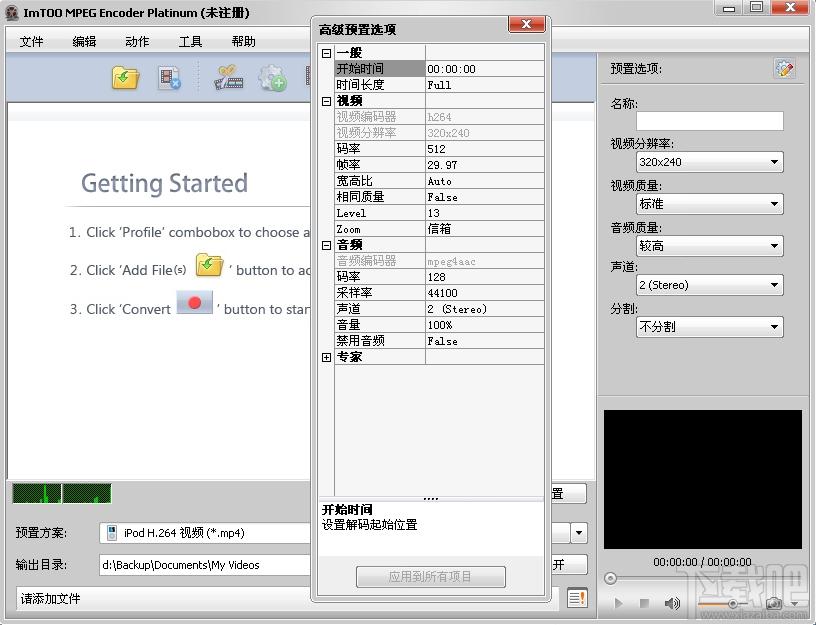This screenshot has width=816, height=625.
Task: Select the 开始时间 value 00:00:00
Action: 484,69
